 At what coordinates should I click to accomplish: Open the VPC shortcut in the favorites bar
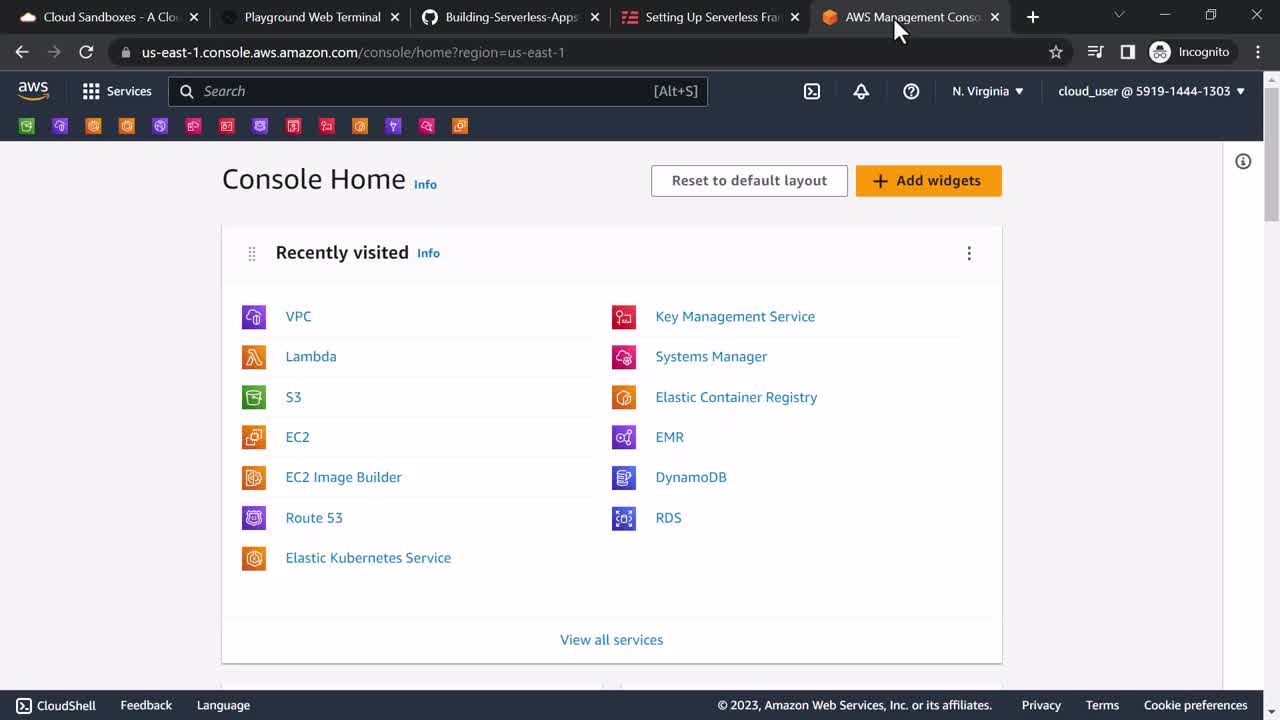tap(60, 126)
